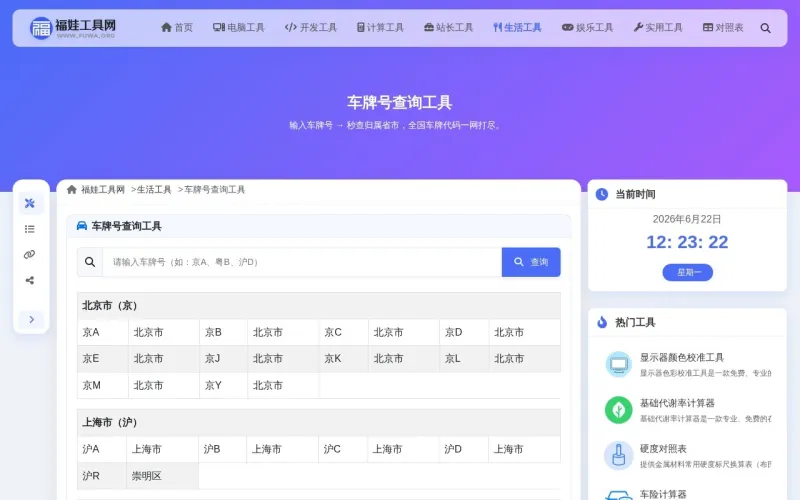Open 站长工具 menu
800x500 pixels.
(448, 28)
